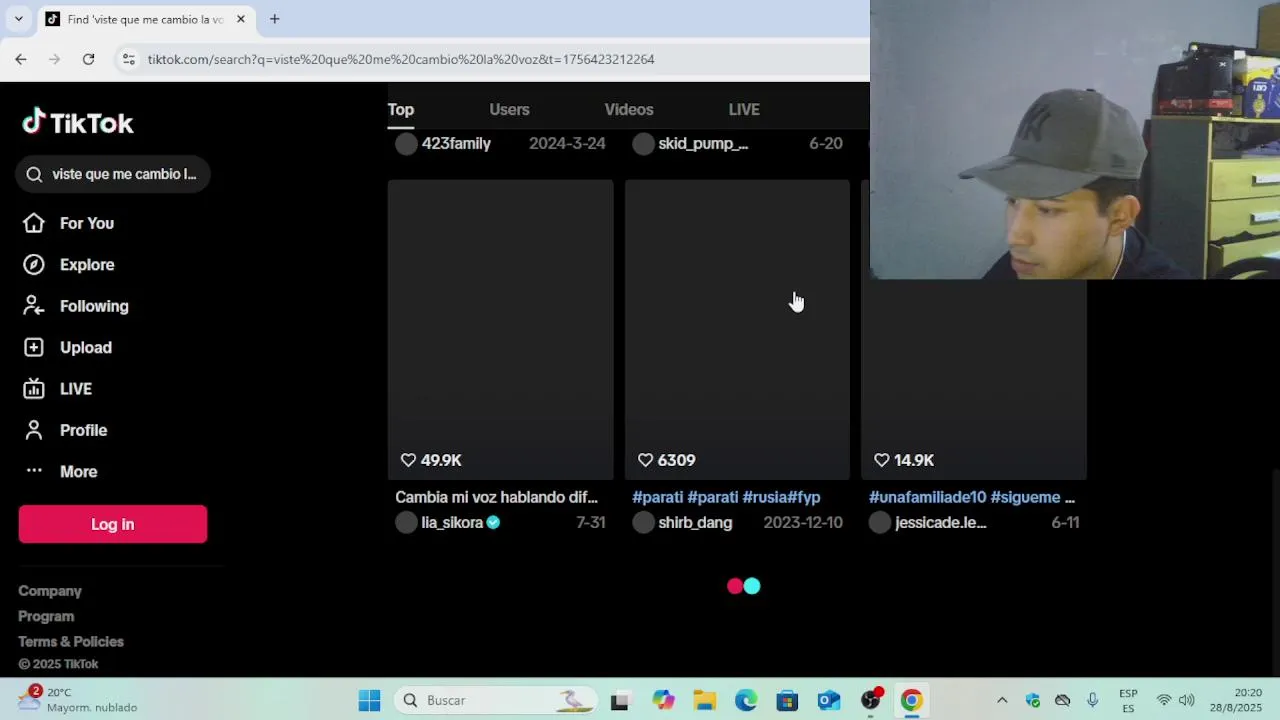Open Microsoft Edge from the taskbar
The width and height of the screenshot is (1280, 720).
click(746, 700)
